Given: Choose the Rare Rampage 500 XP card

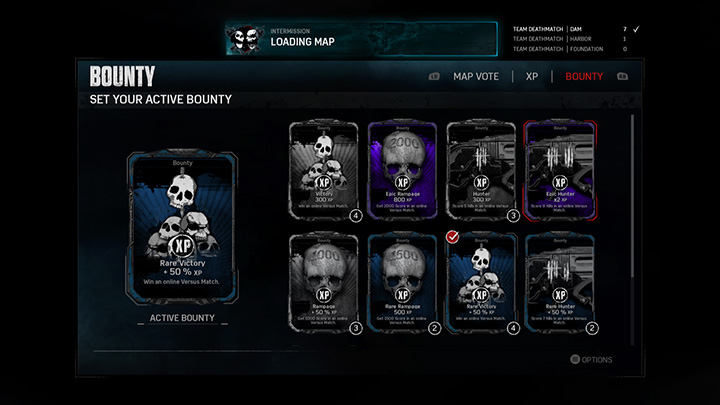Looking at the screenshot, I should point(402,283).
